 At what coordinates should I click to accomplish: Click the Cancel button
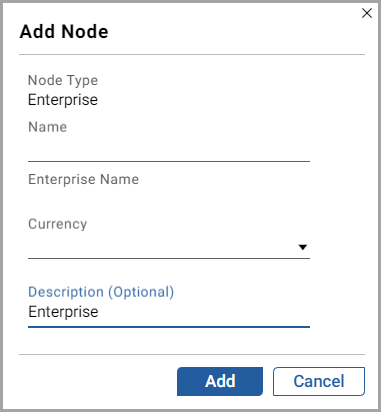click(x=319, y=381)
